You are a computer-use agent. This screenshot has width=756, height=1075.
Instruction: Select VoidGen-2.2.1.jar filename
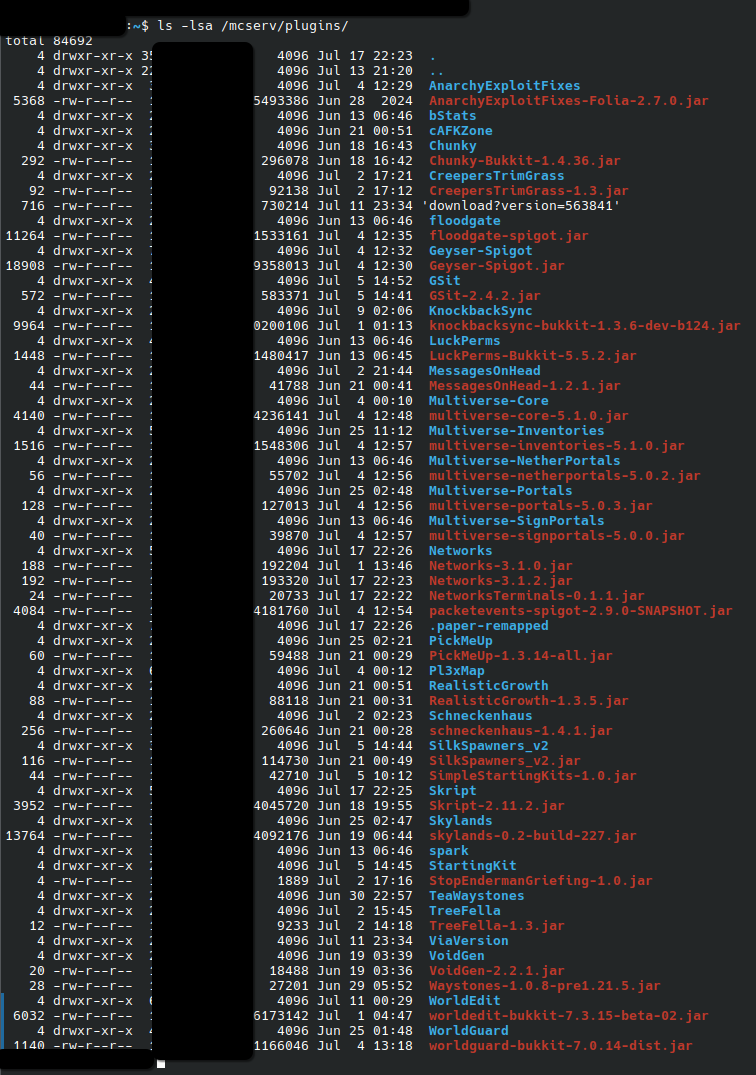click(497, 971)
